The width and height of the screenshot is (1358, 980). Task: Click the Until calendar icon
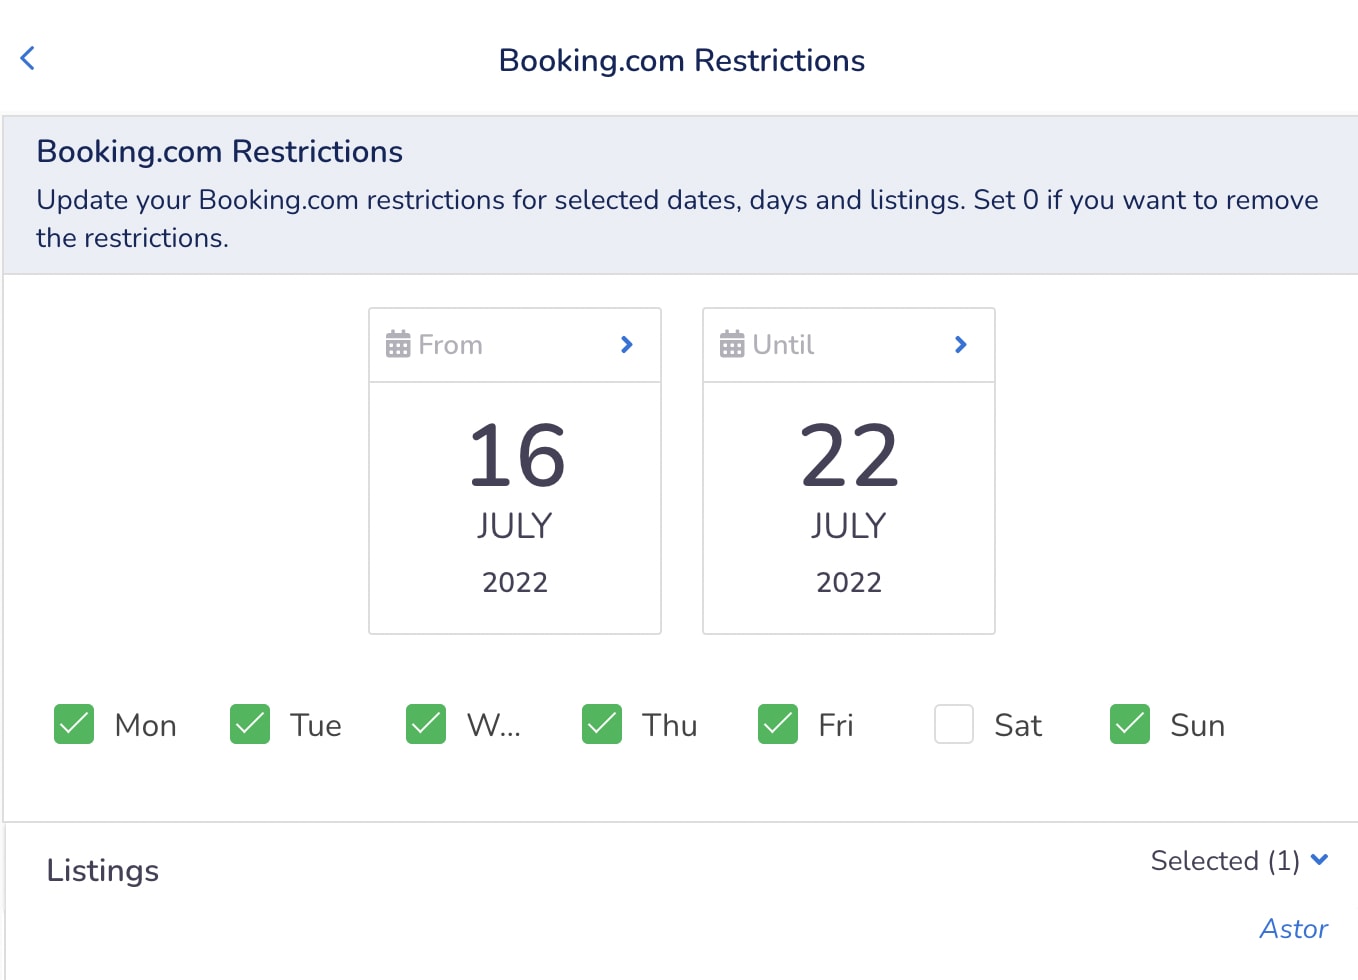pyautogui.click(x=732, y=344)
